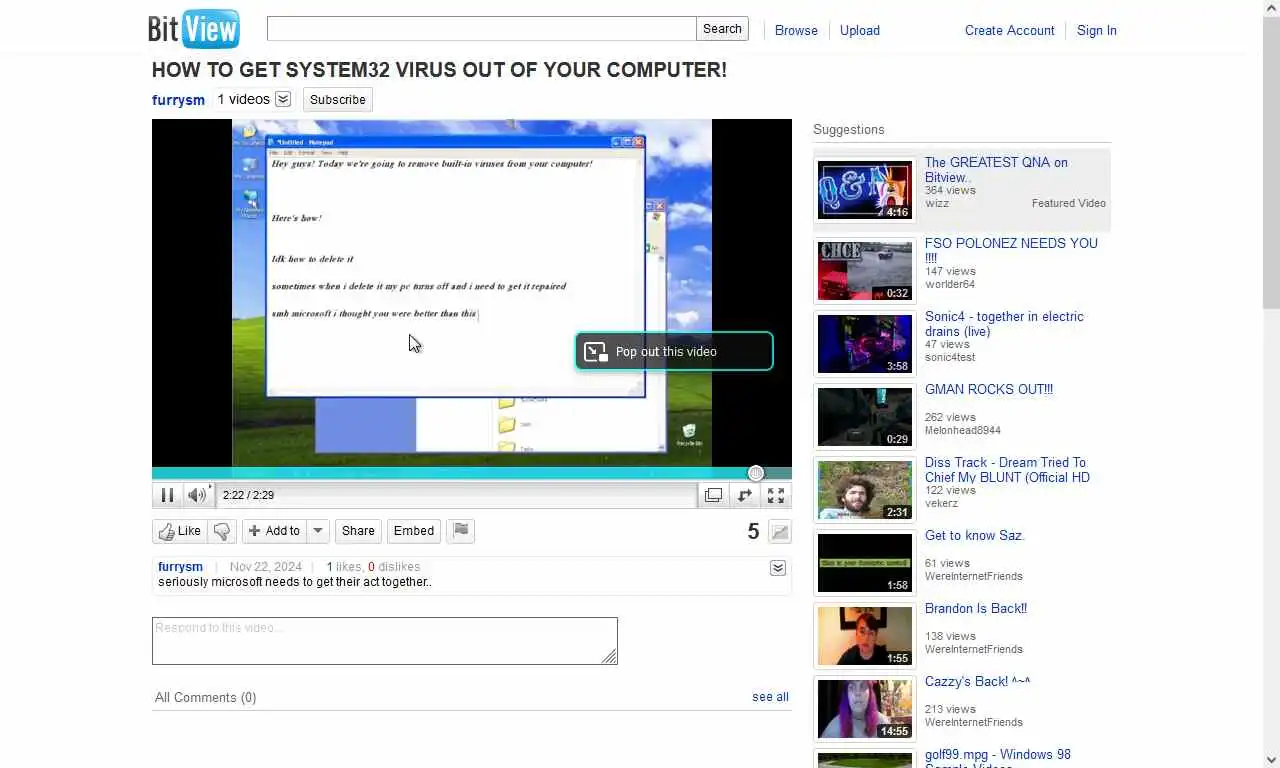Open Brandon Is Back!! thumbnail

(x=865, y=636)
